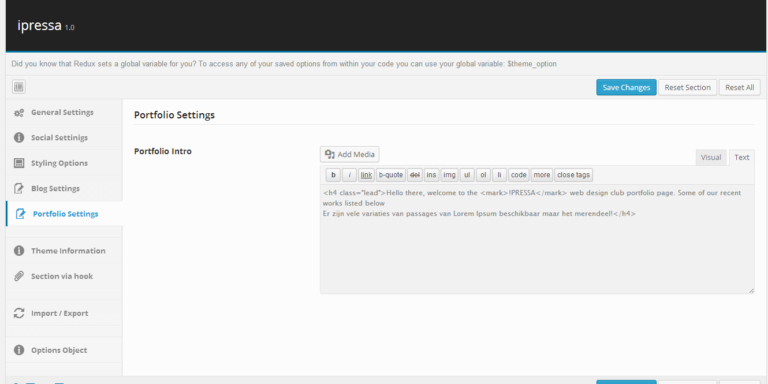
Task: Click the more quicktag button
Action: click(x=542, y=175)
